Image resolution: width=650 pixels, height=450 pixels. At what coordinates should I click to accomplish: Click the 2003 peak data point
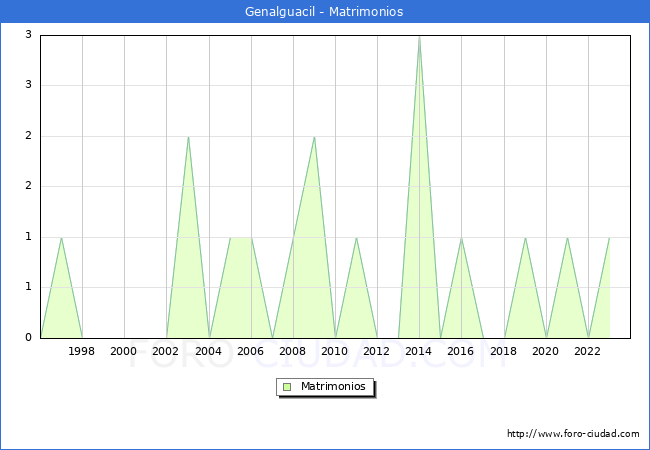pyautogui.click(x=188, y=137)
